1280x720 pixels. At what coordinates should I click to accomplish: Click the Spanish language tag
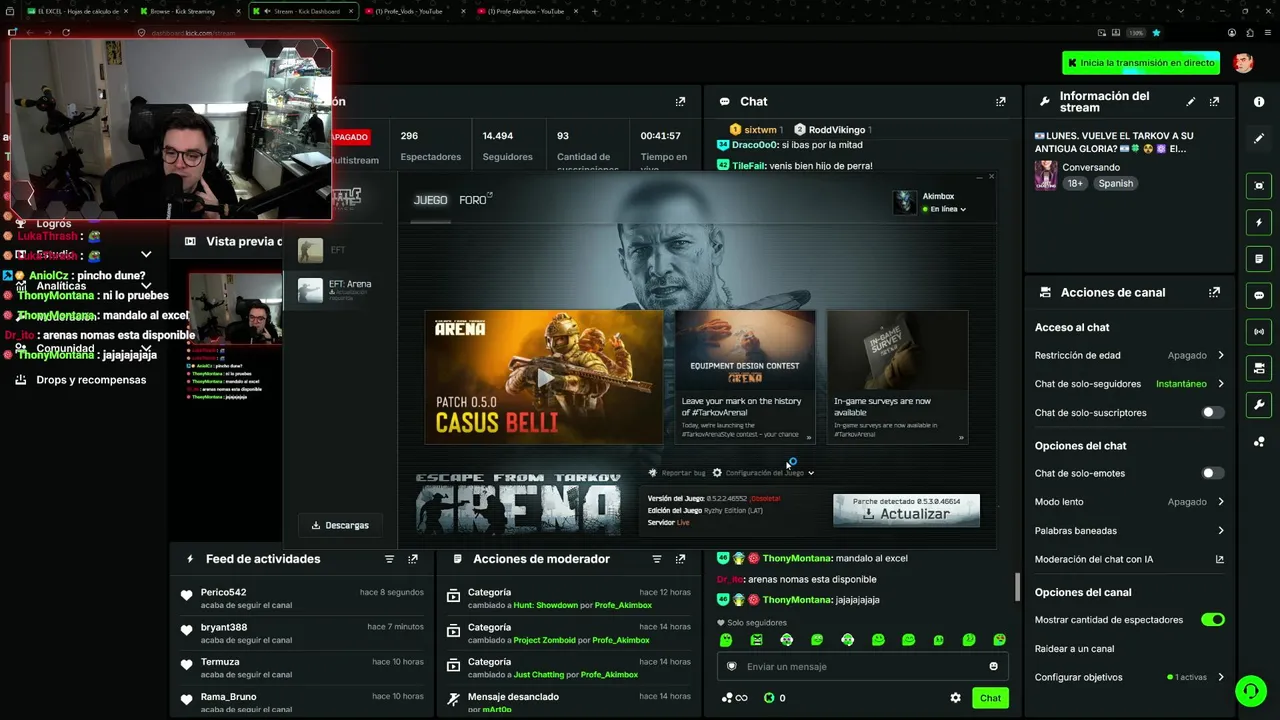[1115, 183]
